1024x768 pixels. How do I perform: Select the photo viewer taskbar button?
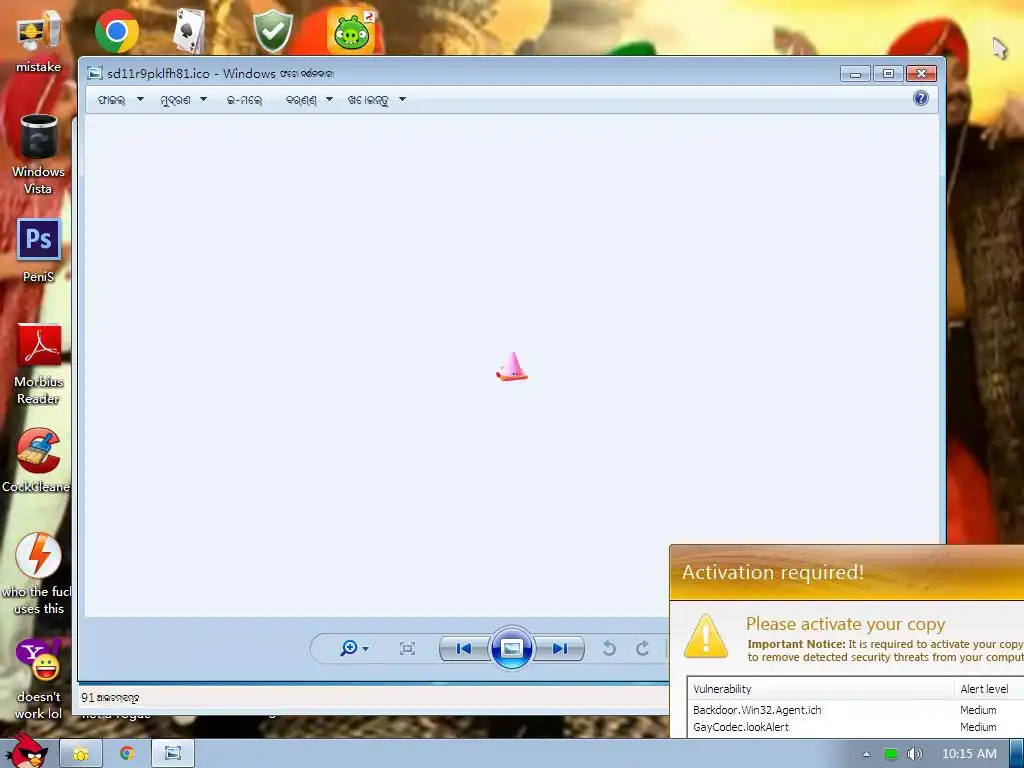click(173, 754)
